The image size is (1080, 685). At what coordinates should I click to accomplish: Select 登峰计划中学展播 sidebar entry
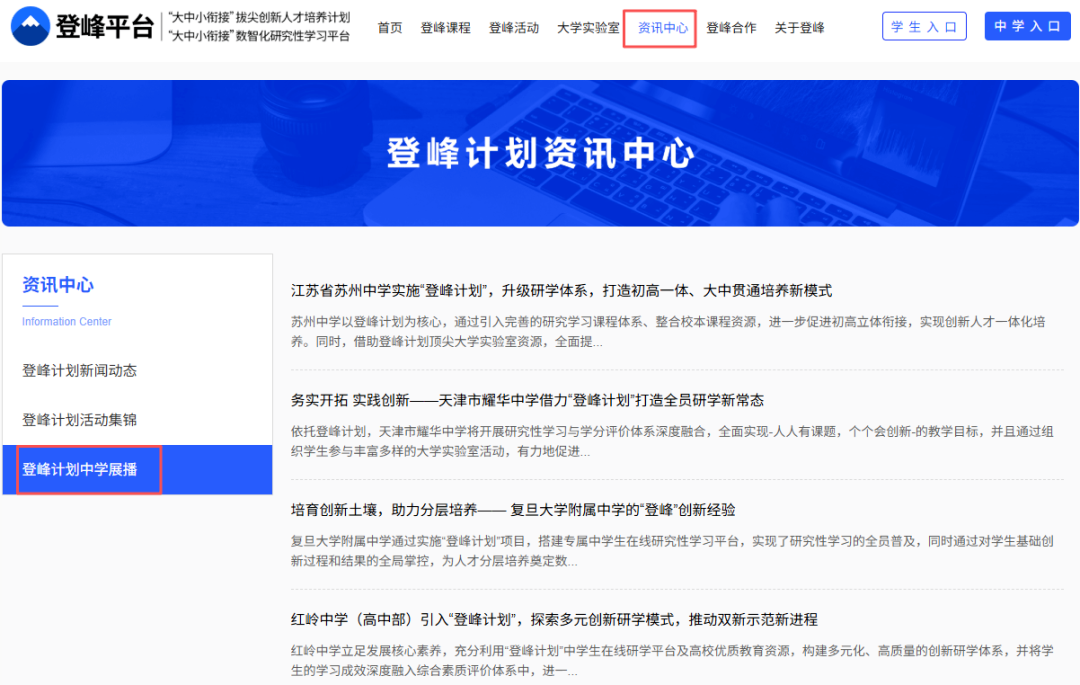[x=80, y=469]
